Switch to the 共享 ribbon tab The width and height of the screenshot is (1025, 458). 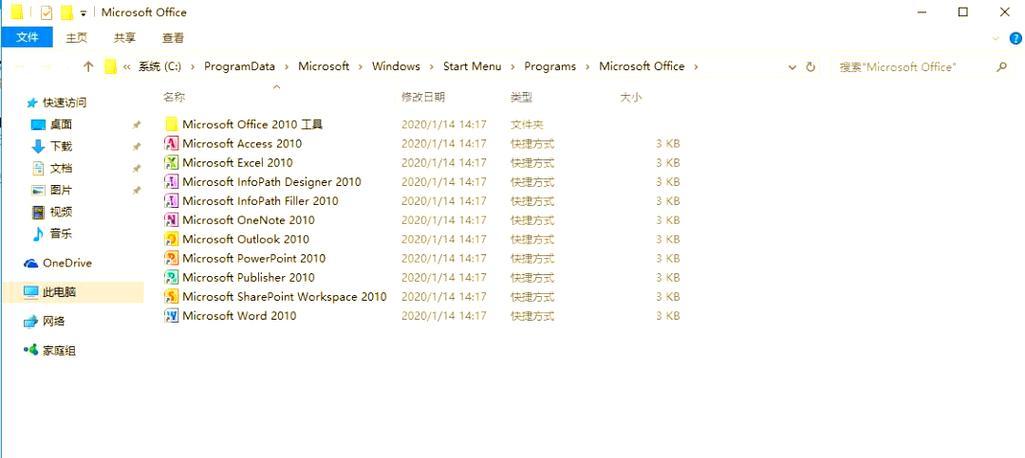[124, 38]
